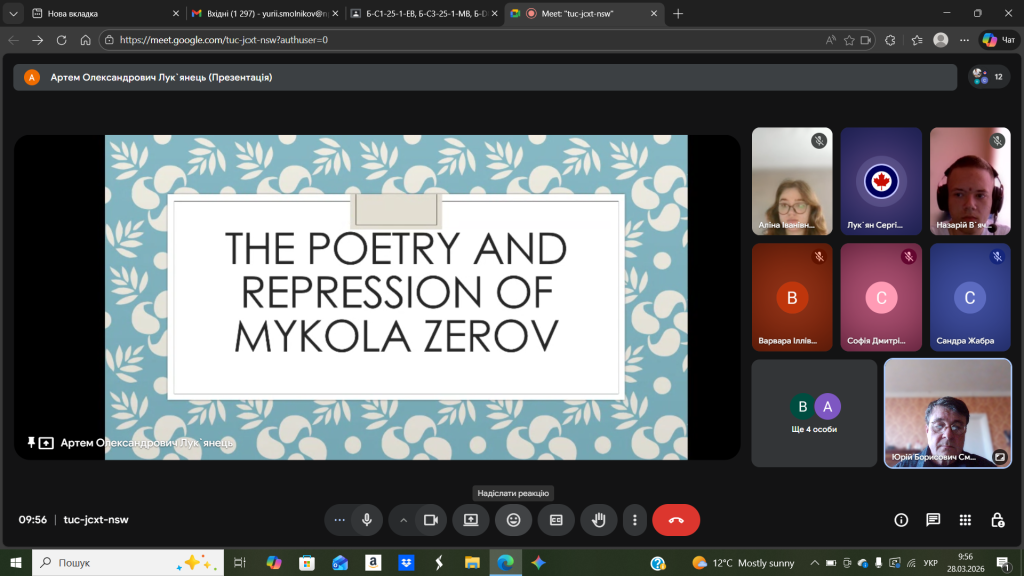Select Аліна's video tile thumbnail

point(791,181)
